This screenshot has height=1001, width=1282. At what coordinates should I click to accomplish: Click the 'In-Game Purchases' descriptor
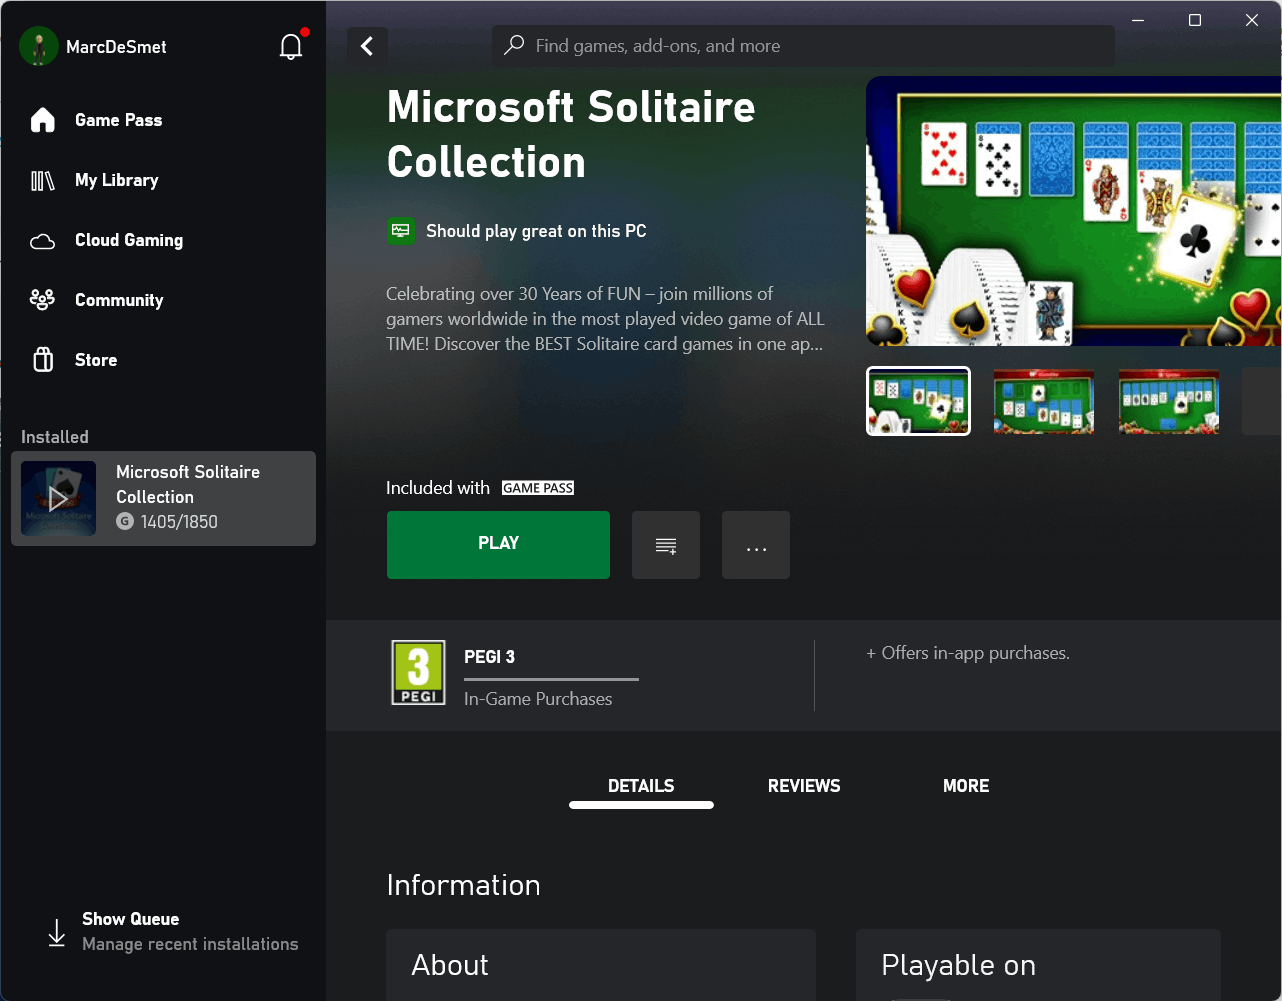[x=538, y=699]
